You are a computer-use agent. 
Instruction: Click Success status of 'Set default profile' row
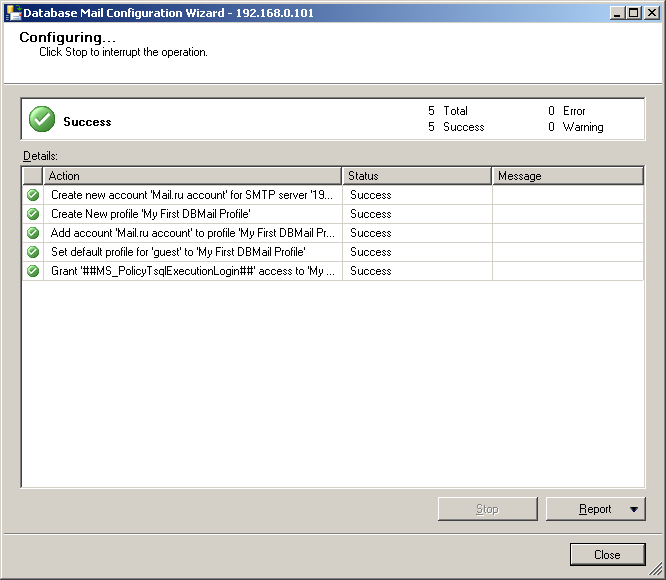click(x=371, y=252)
